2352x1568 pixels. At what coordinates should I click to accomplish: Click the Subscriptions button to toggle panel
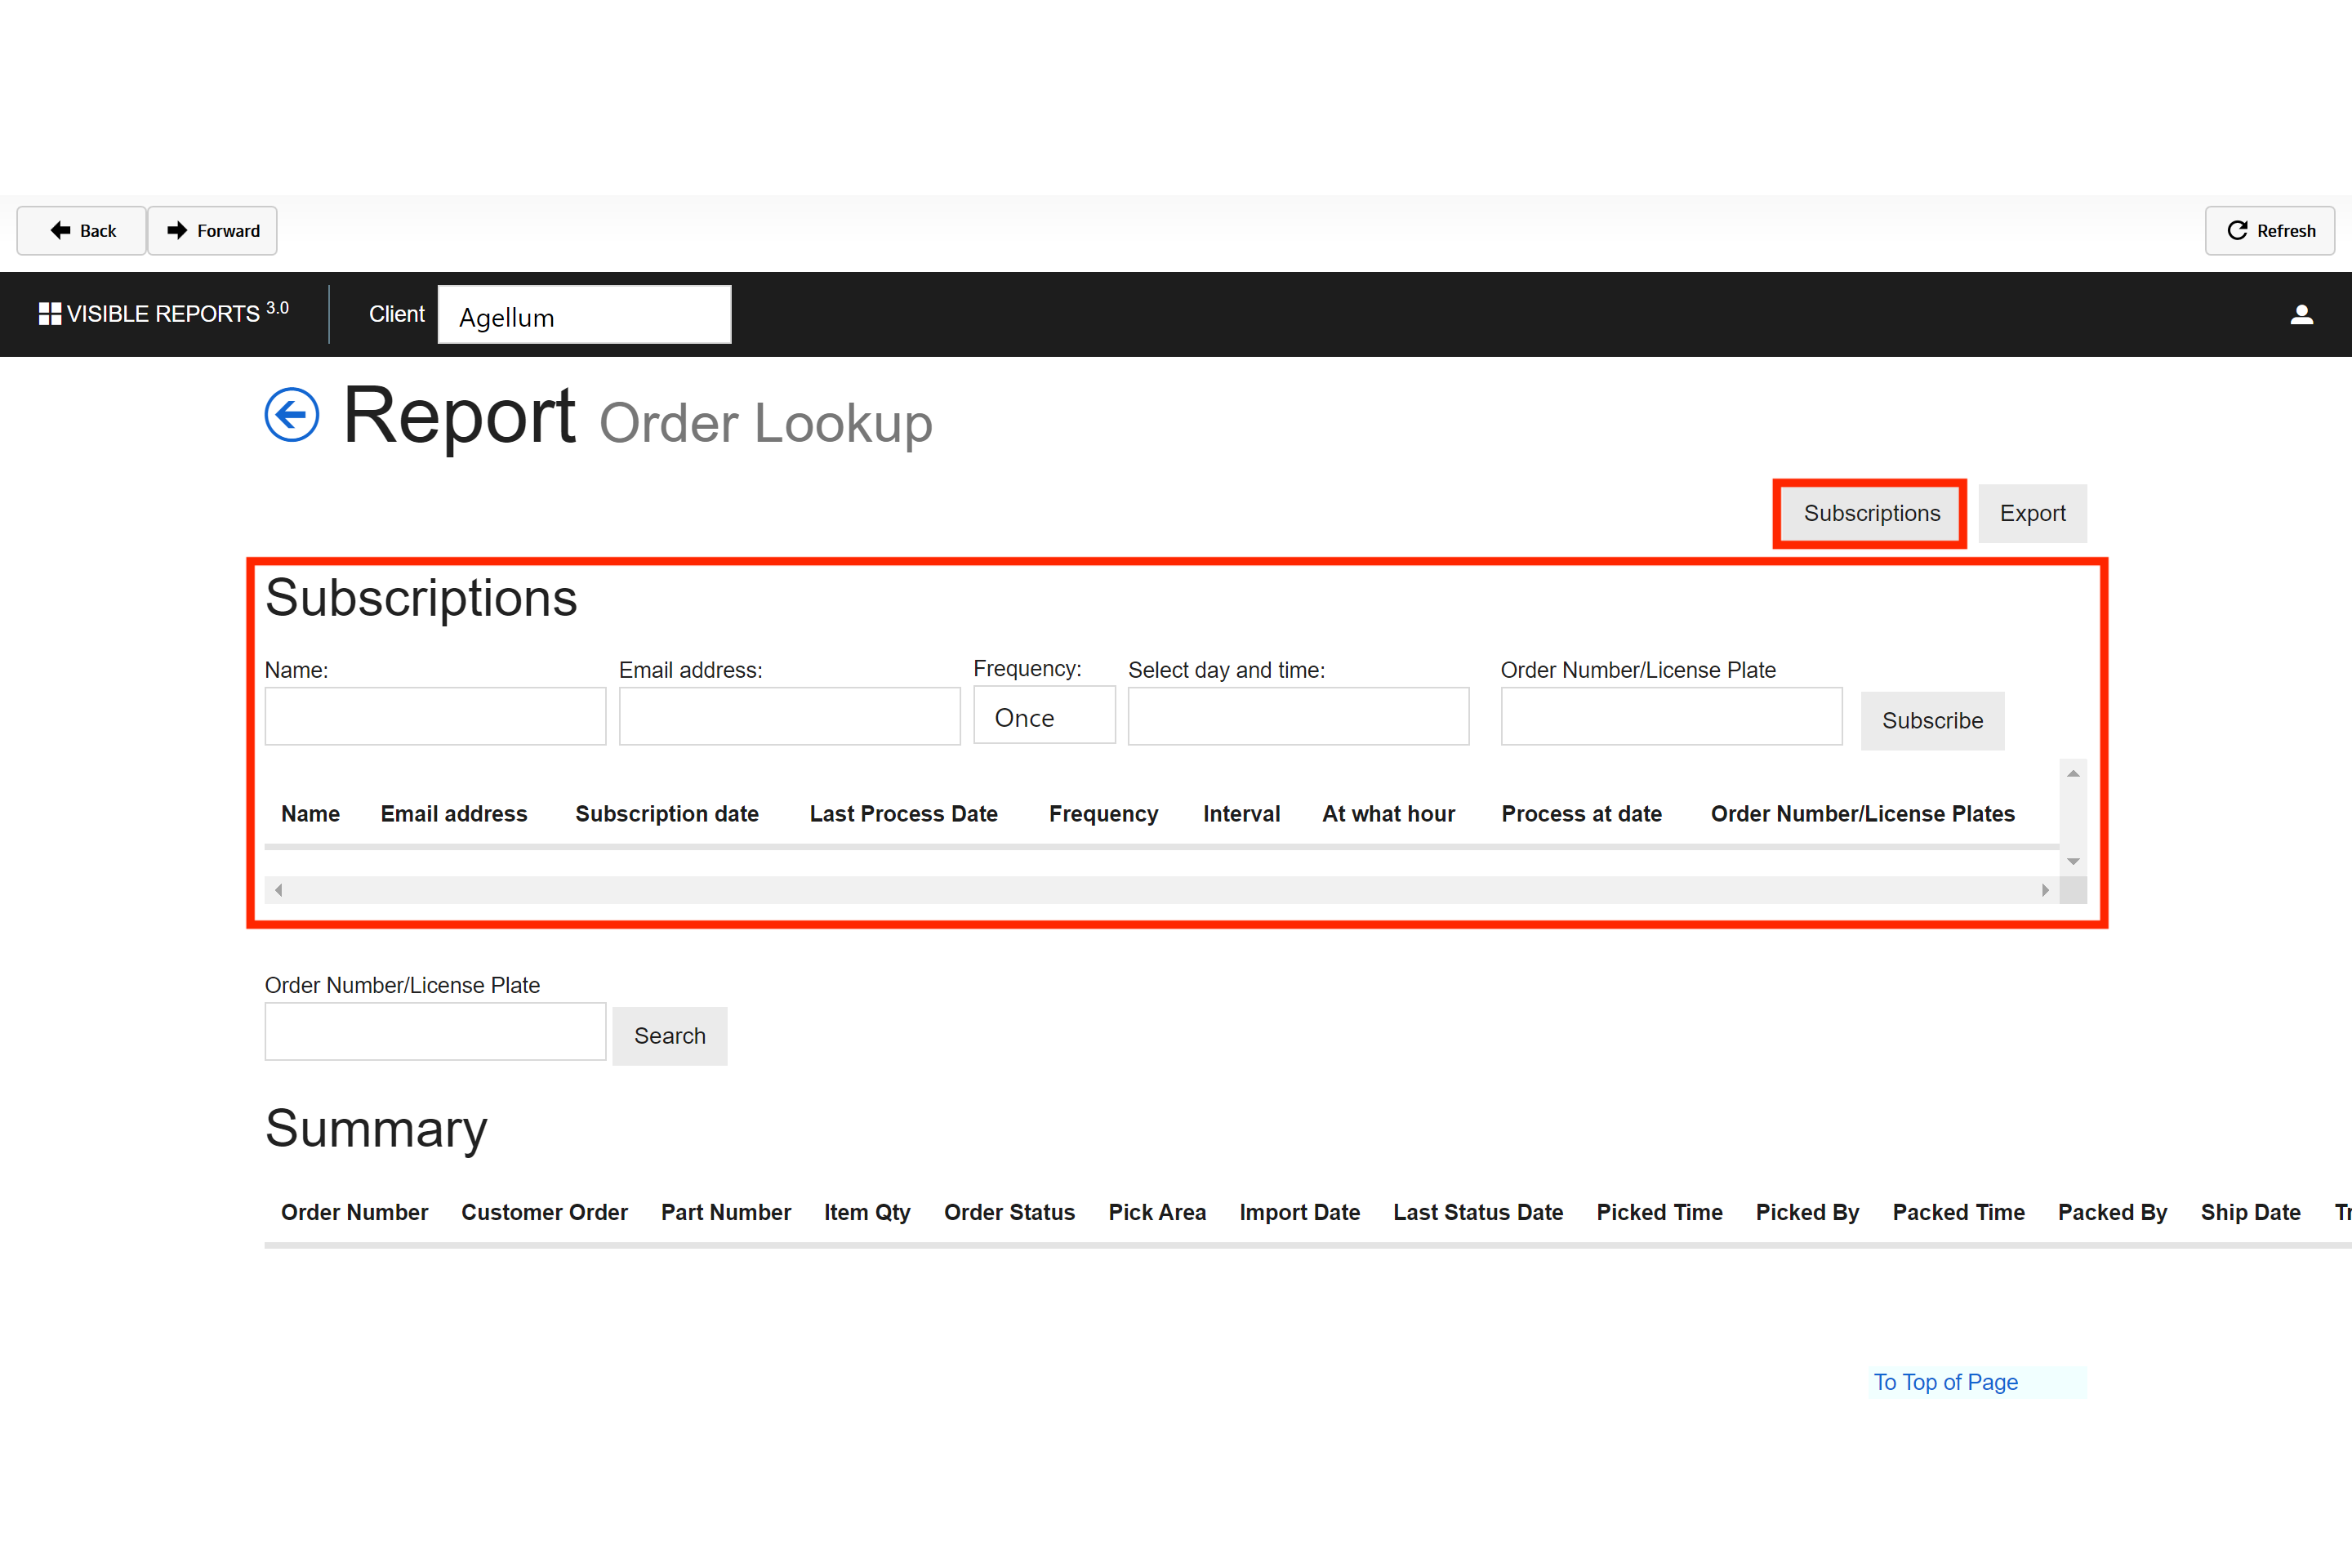pos(1871,513)
